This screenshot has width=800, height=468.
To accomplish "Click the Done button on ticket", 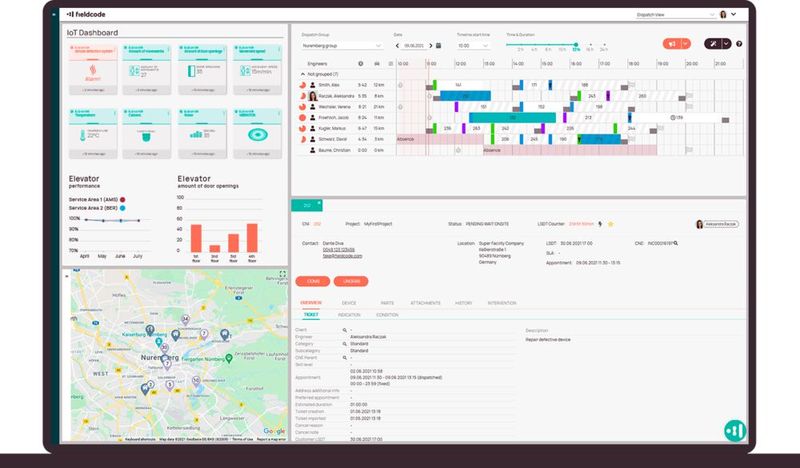I will [313, 281].
